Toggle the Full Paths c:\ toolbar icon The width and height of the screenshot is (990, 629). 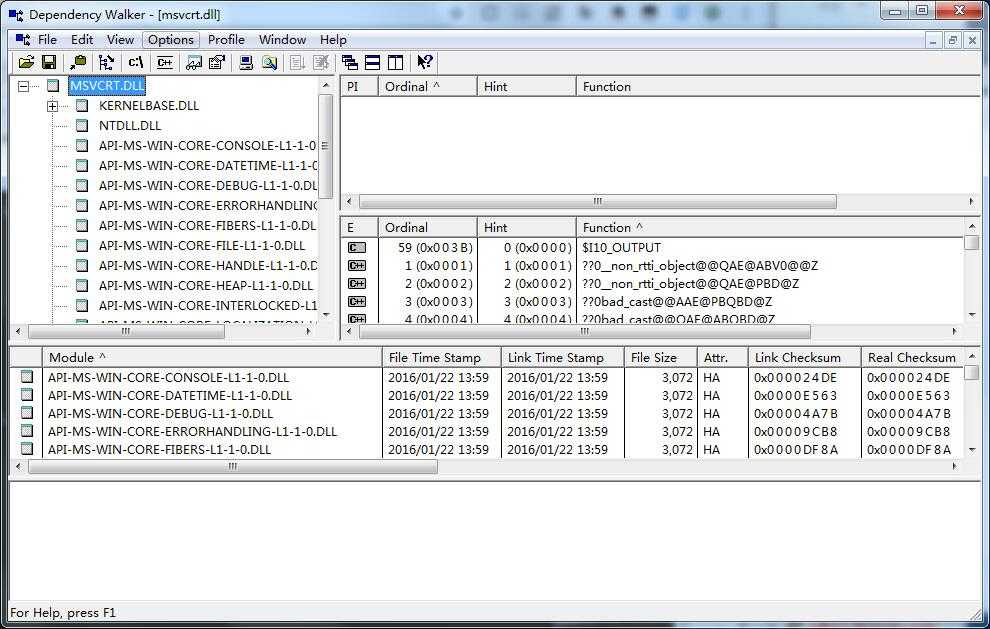tap(136, 62)
